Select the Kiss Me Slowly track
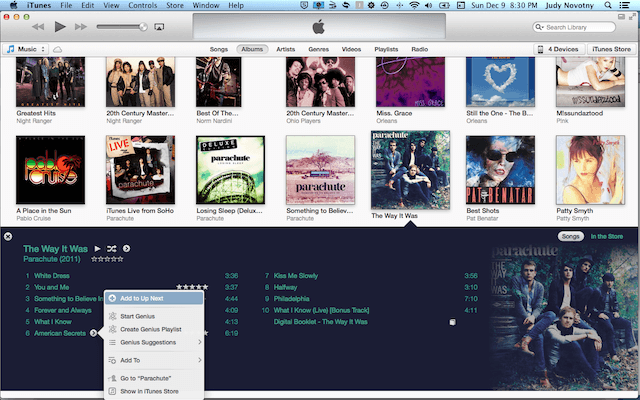 click(296, 276)
